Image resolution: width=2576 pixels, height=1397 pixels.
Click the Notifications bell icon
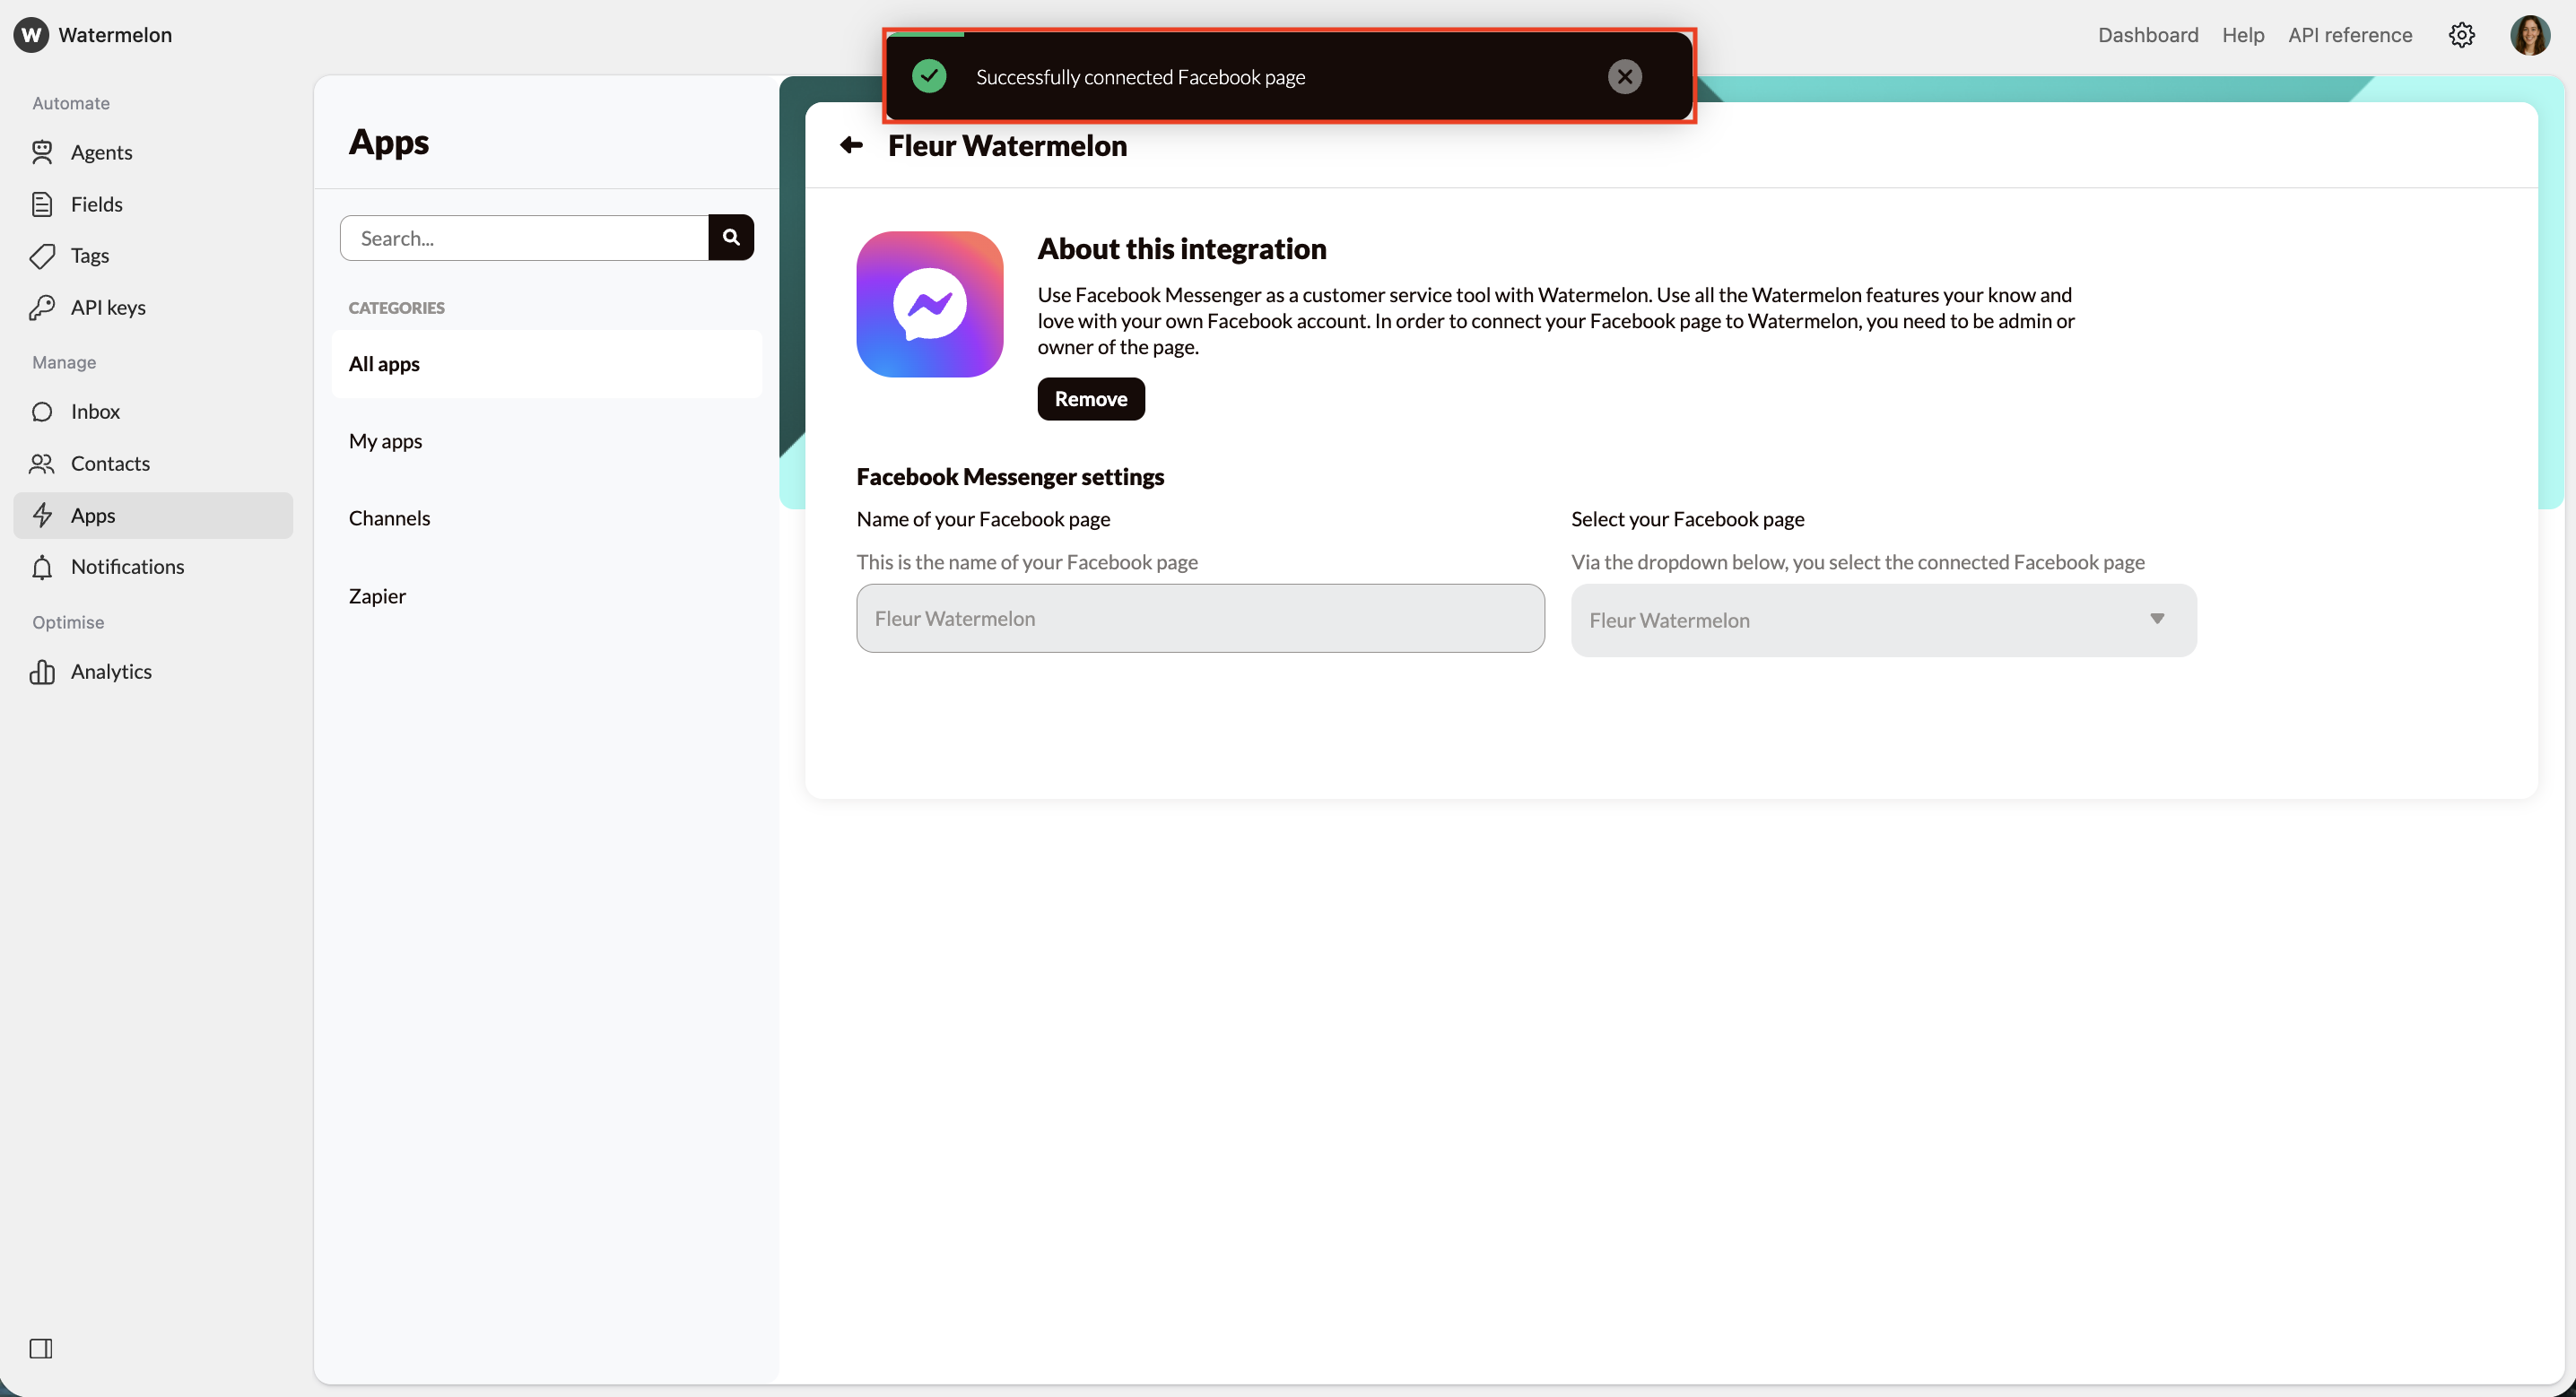pyautogui.click(x=42, y=567)
